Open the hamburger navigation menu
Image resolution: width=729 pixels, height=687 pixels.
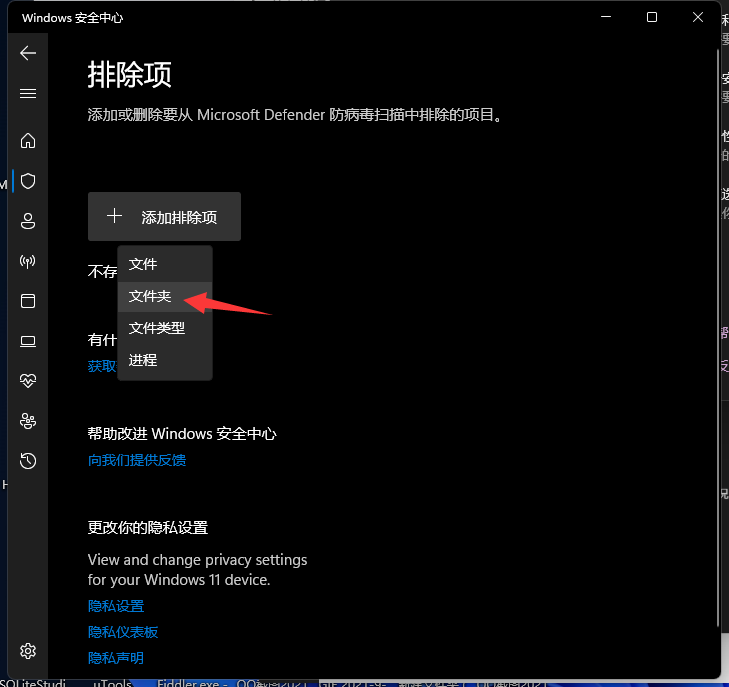pyautogui.click(x=28, y=93)
